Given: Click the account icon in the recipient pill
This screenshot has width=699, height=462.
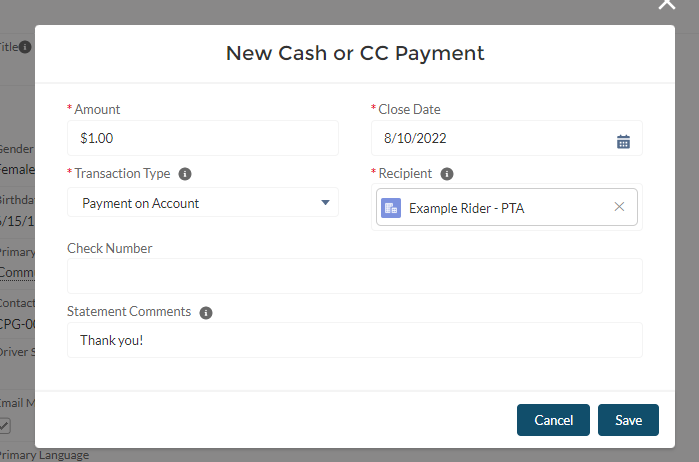Looking at the screenshot, I should pyautogui.click(x=391, y=207).
